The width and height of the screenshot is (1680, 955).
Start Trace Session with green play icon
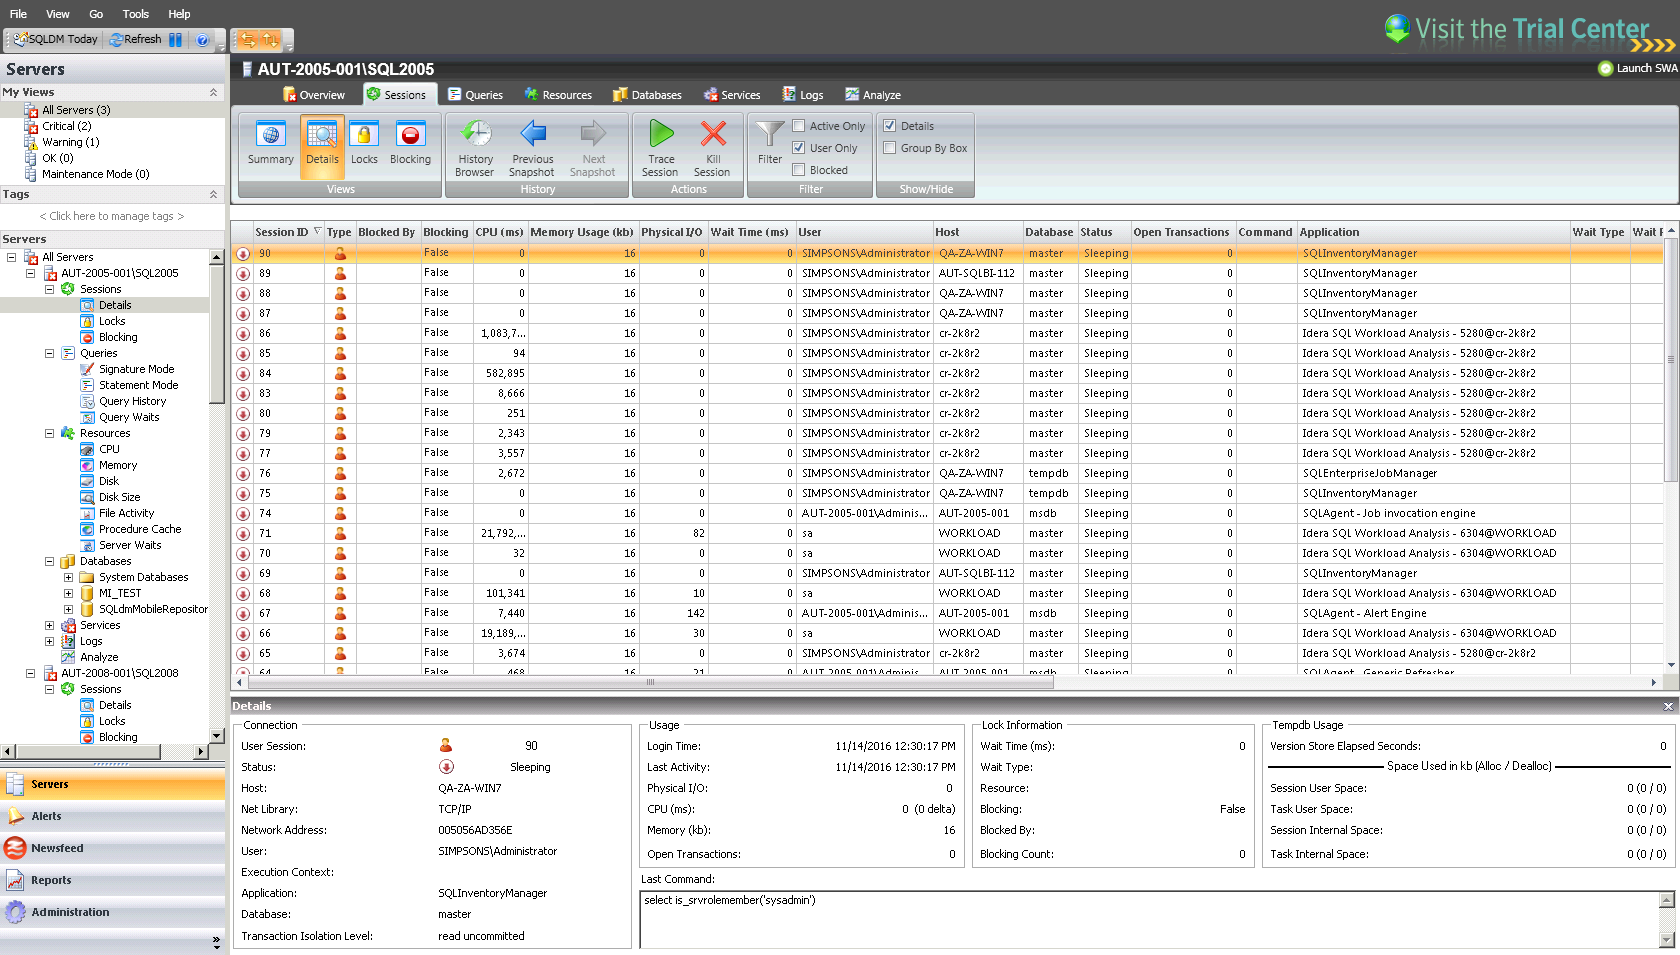coord(661,135)
